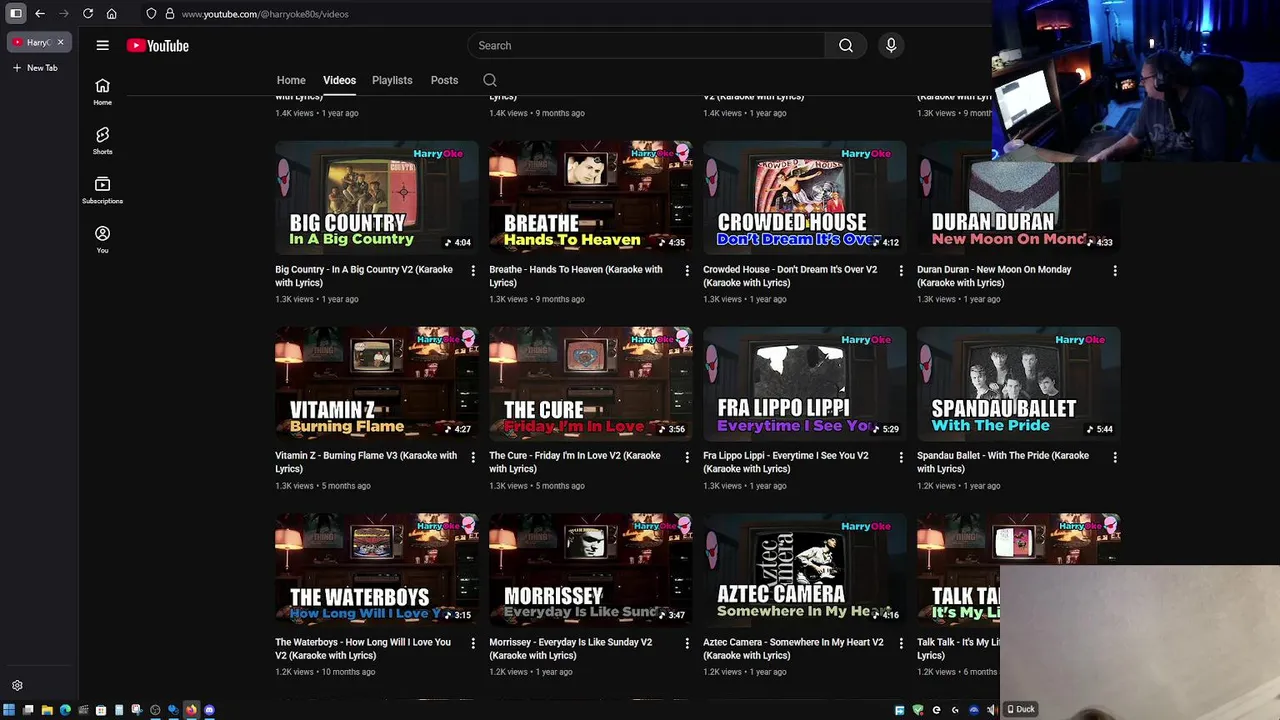This screenshot has height=720, width=1280.
Task: Open Duran Duran New Moon On Monday title
Action: 994,276
